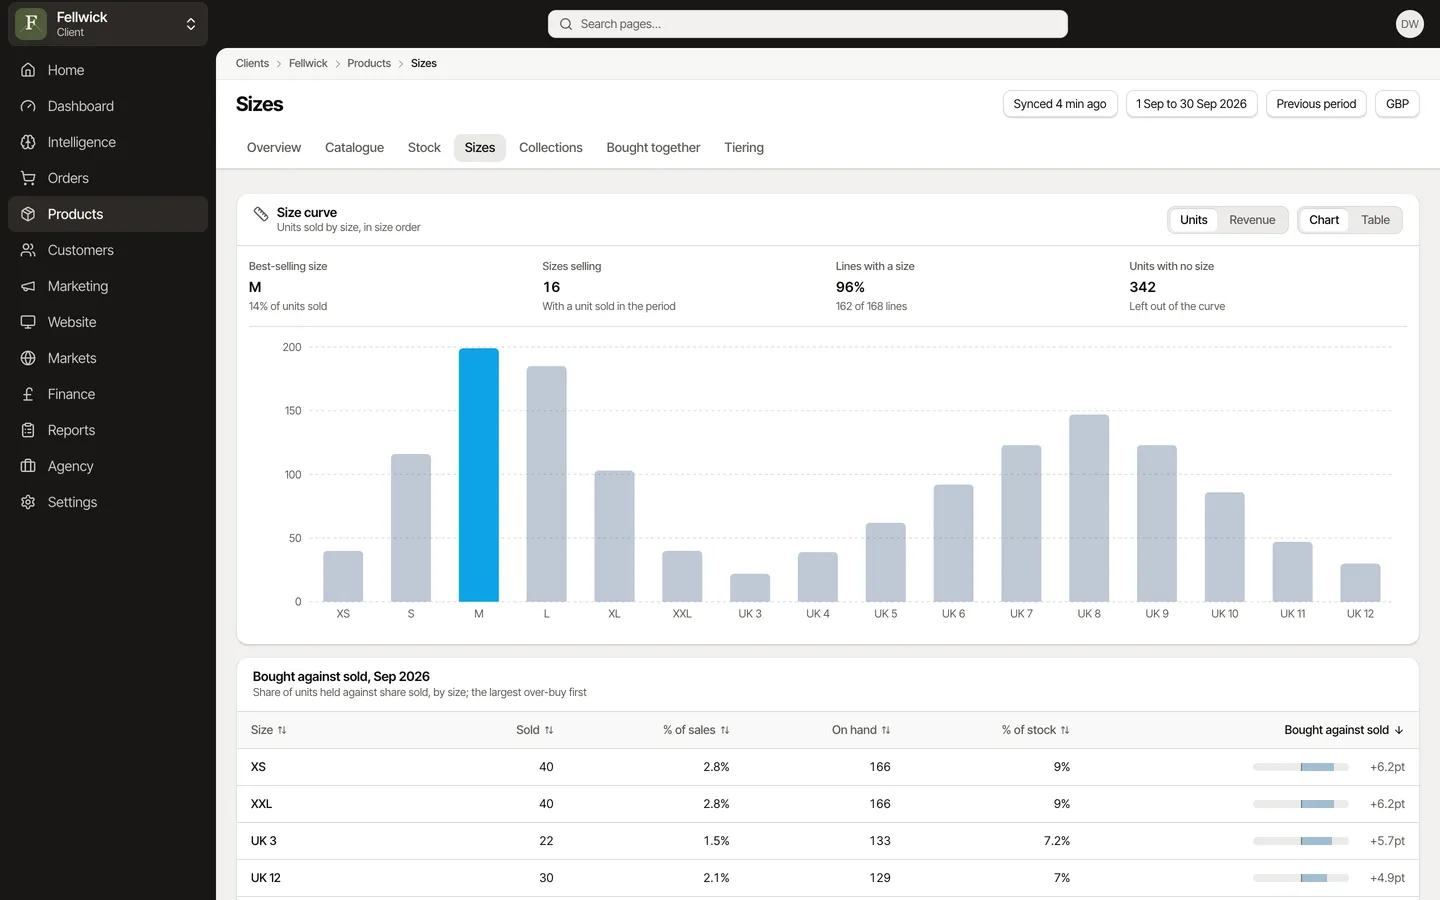Screen dimensions: 1440x900
Task: Follow the Products breadcrumb link
Action: click(x=369, y=63)
